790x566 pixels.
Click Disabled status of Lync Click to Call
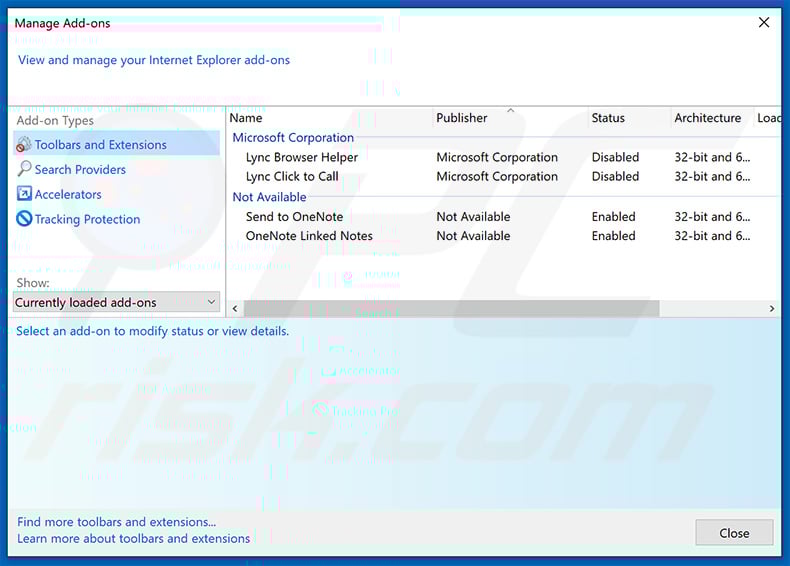point(615,176)
